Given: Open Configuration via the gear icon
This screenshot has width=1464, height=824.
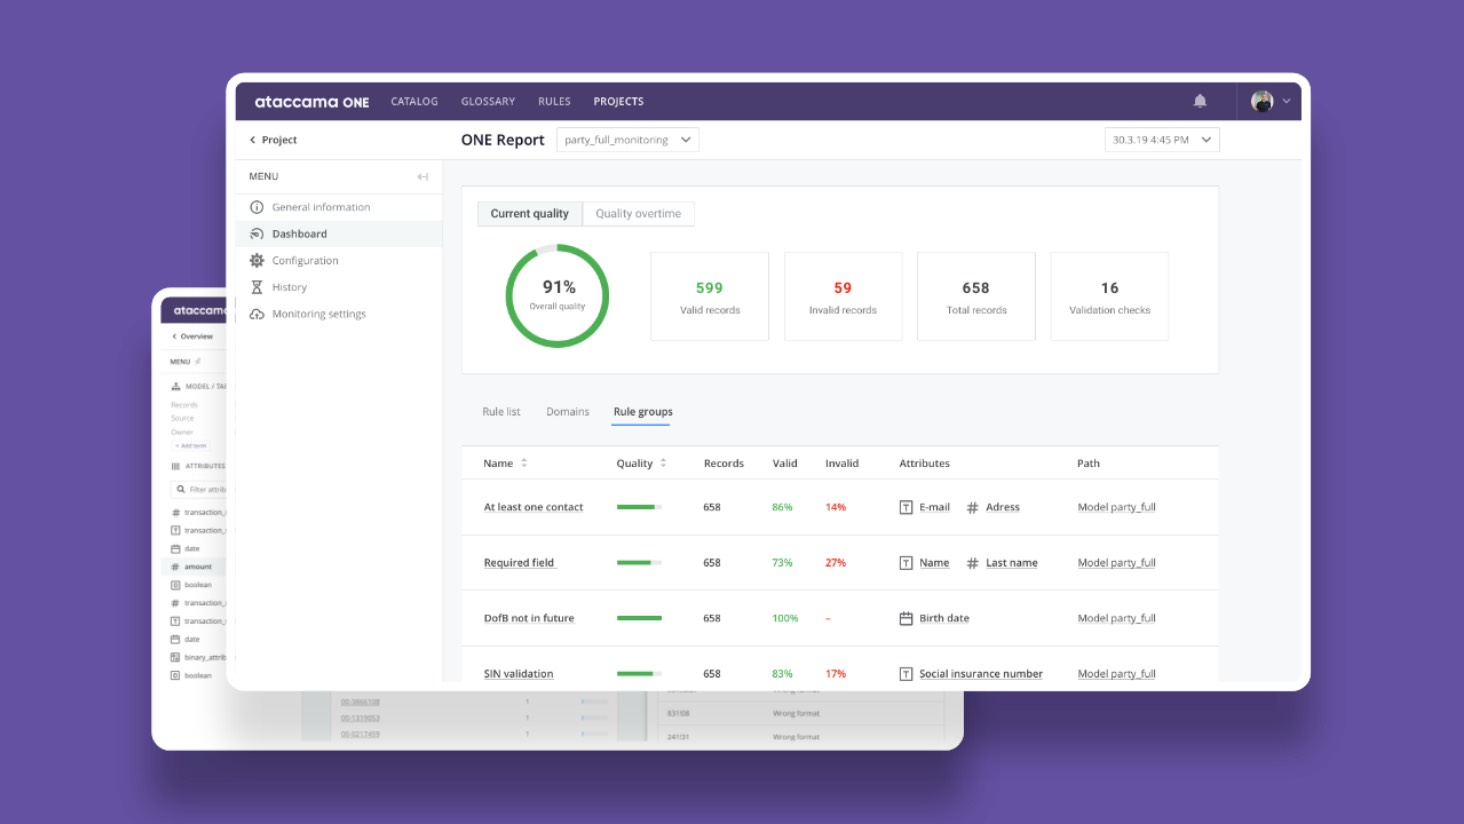Looking at the screenshot, I should (257, 260).
